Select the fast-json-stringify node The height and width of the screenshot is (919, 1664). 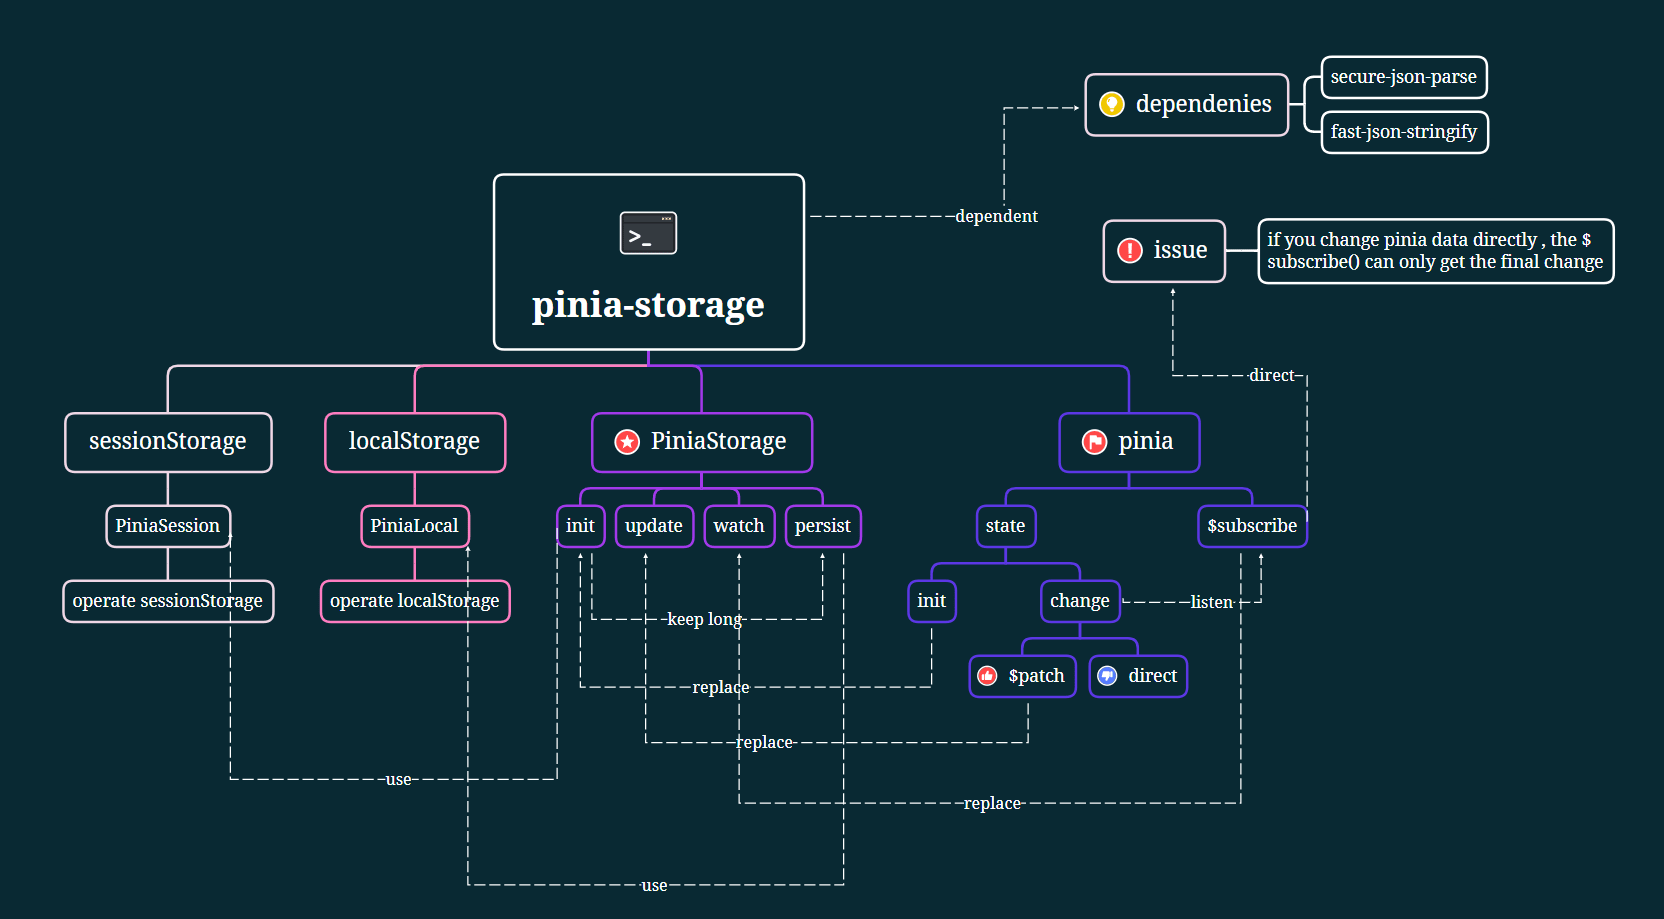(1404, 132)
